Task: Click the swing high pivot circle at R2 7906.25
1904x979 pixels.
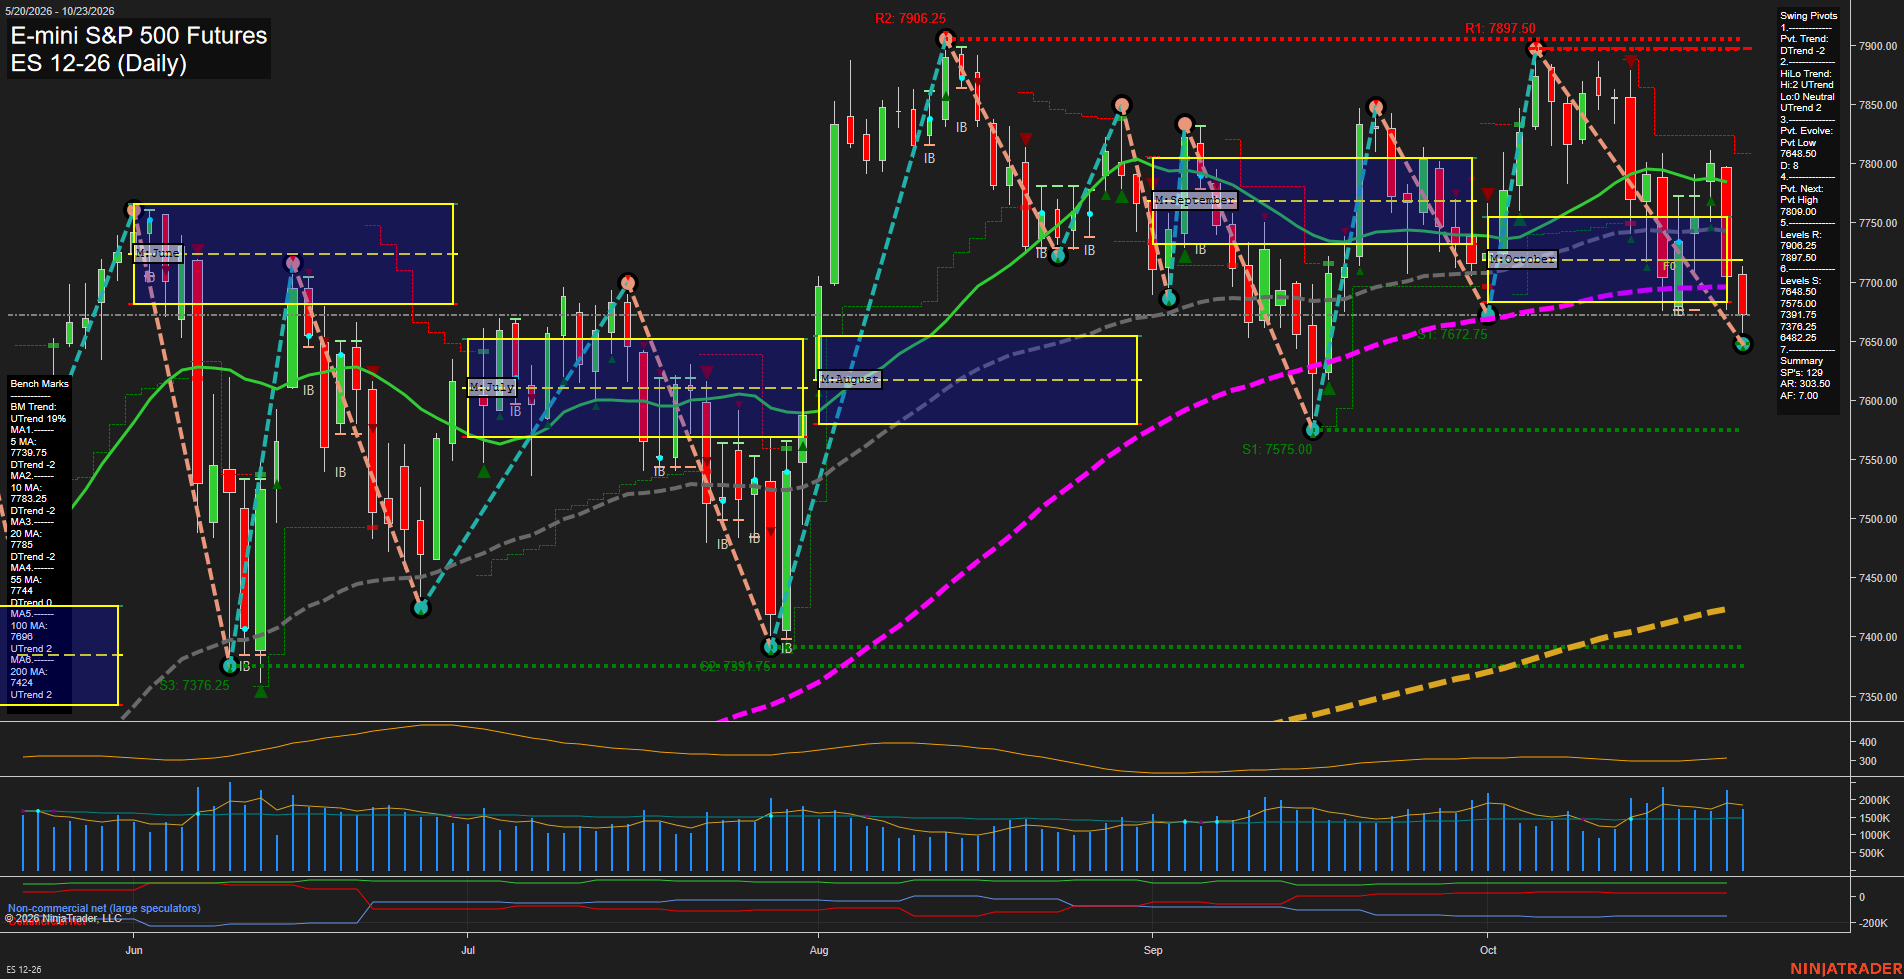Action: 945,39
